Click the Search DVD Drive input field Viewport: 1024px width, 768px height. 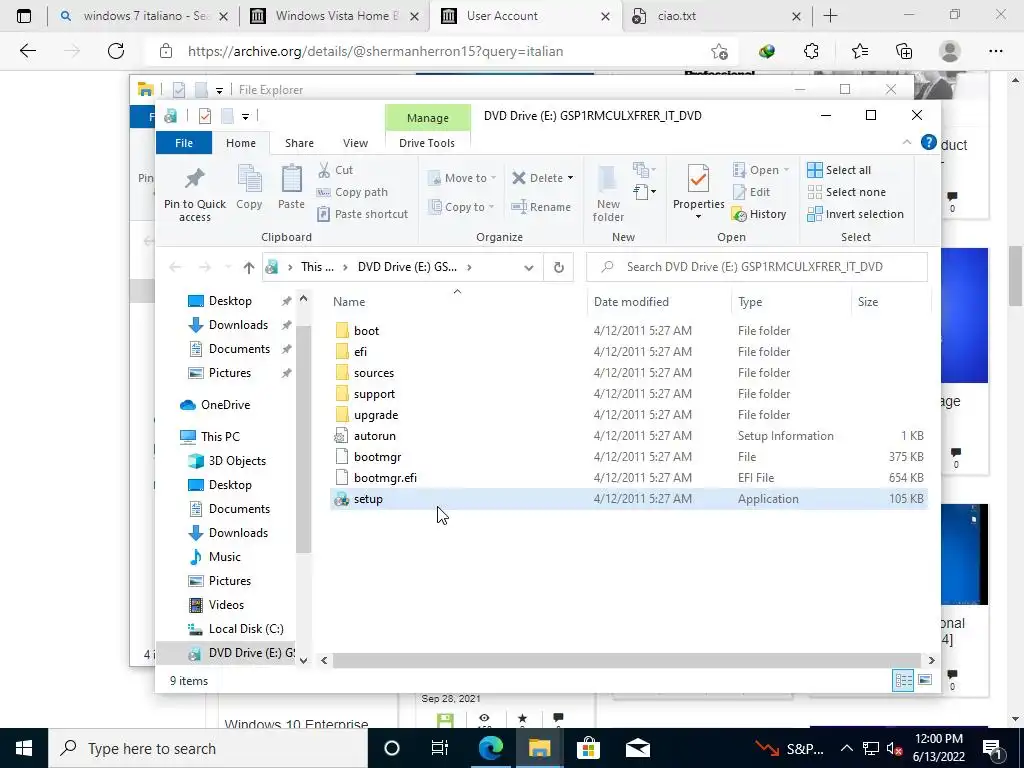click(757, 267)
